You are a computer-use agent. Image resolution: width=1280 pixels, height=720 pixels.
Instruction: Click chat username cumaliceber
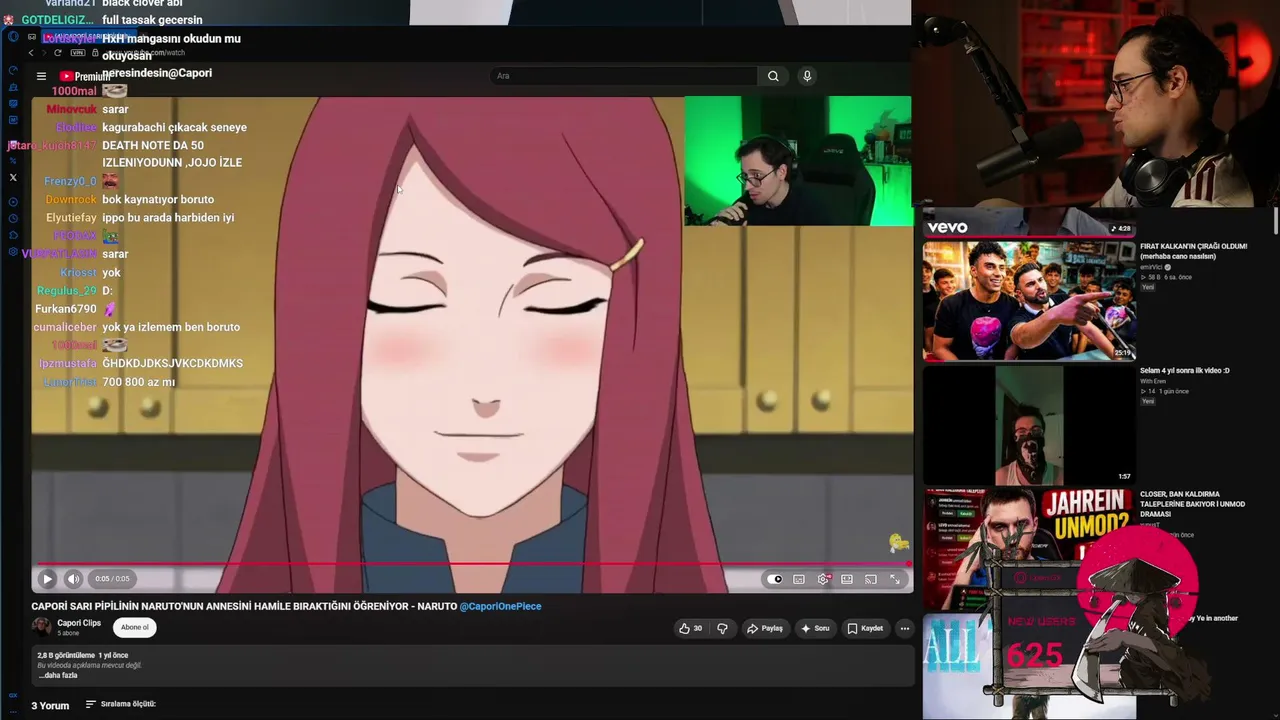point(65,327)
